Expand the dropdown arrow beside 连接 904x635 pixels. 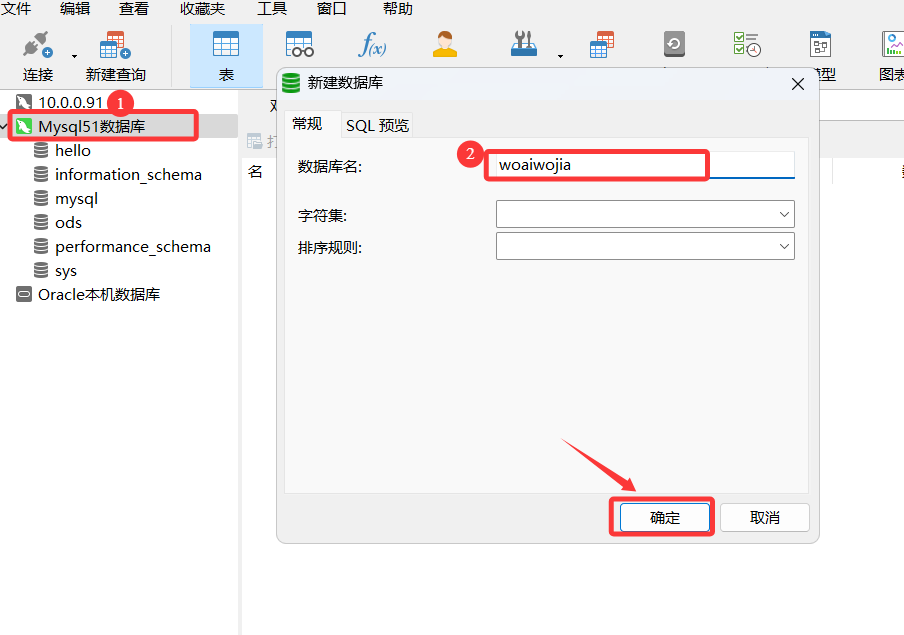[x=74, y=56]
